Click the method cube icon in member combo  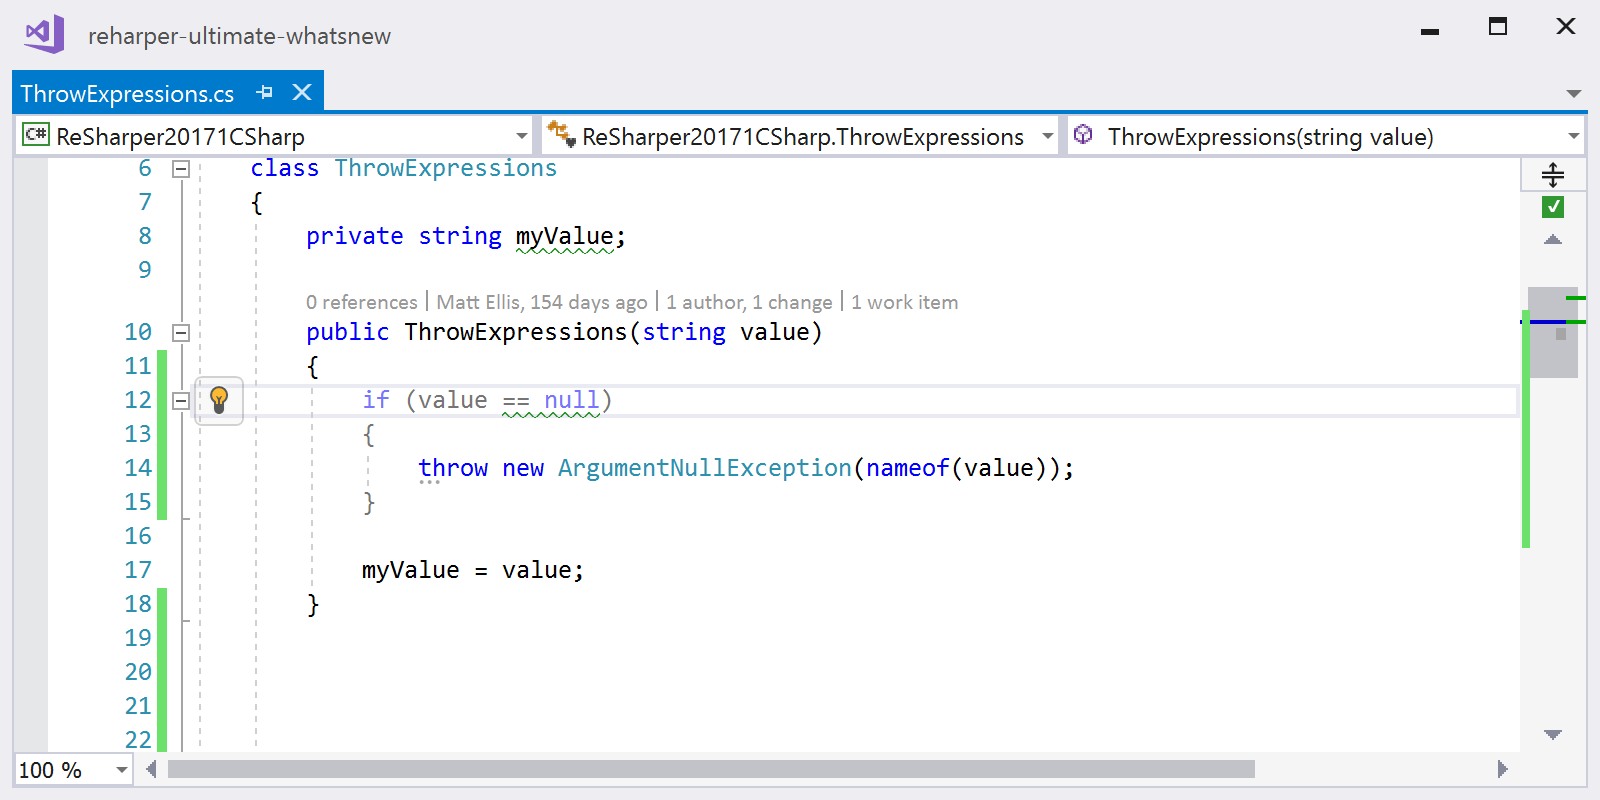(1083, 133)
